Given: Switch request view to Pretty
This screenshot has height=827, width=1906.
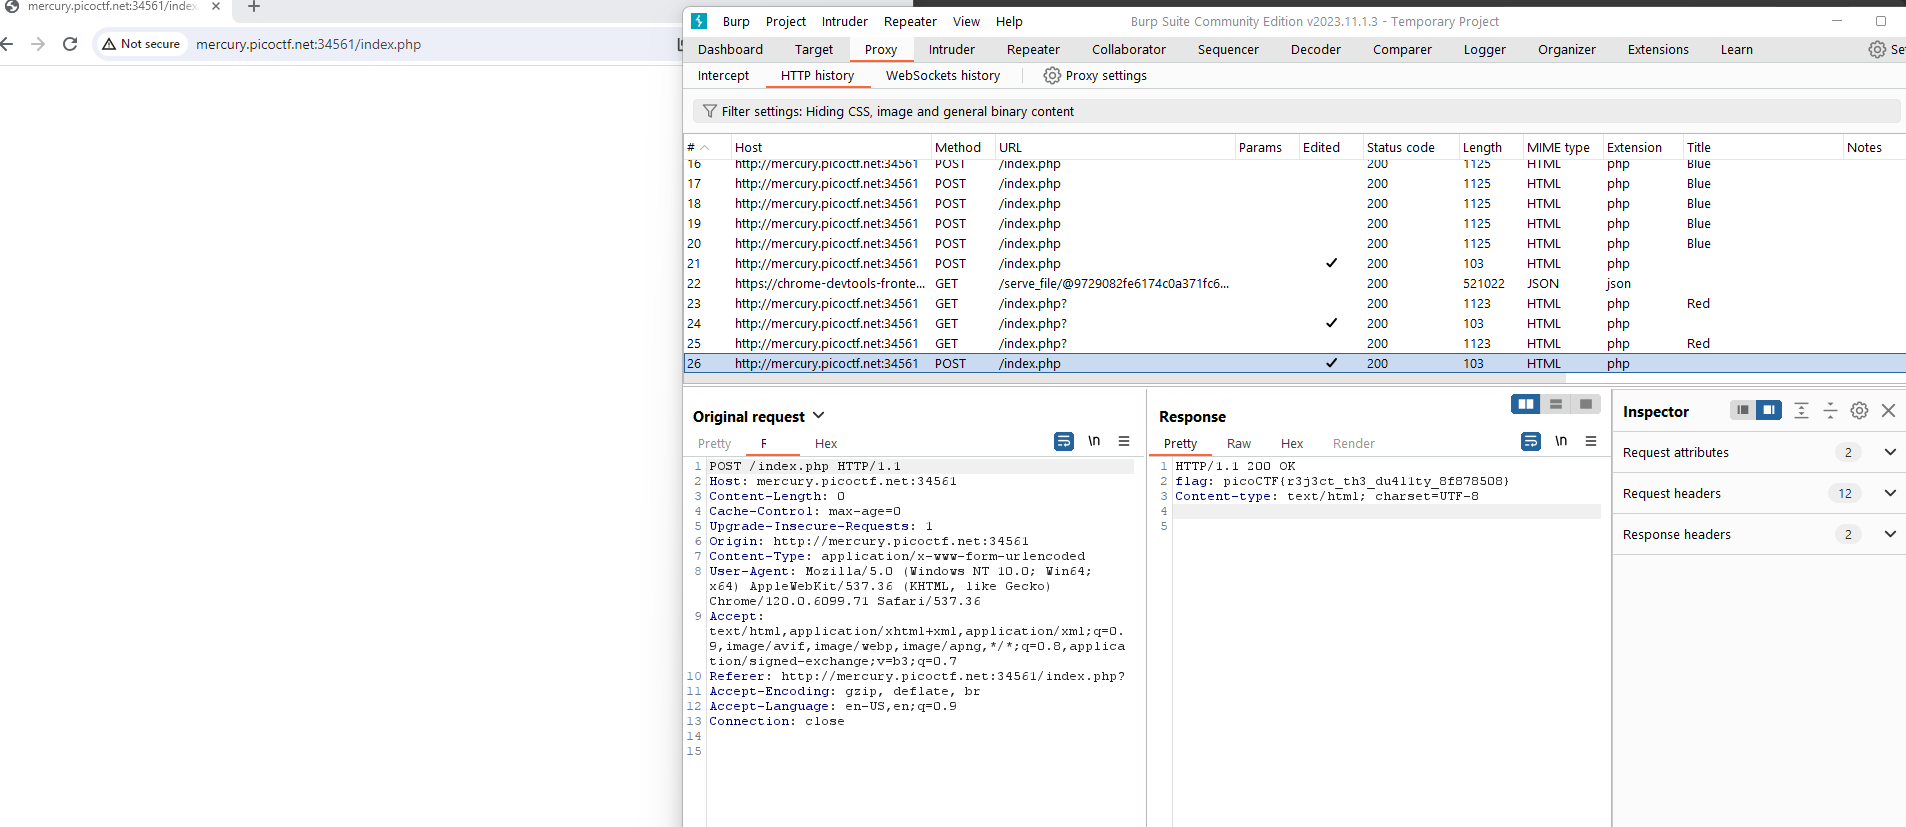Looking at the screenshot, I should [714, 443].
